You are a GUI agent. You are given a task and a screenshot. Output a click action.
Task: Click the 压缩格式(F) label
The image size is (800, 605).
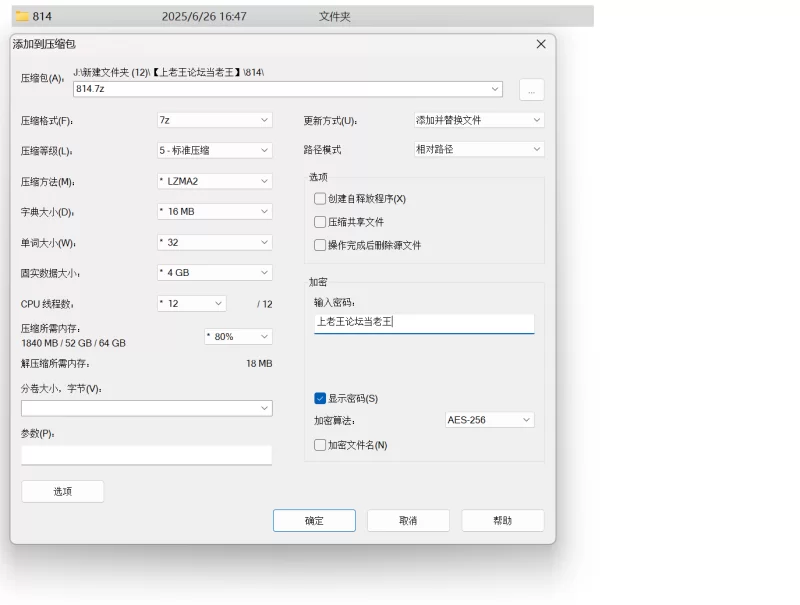pyautogui.click(x=47, y=121)
